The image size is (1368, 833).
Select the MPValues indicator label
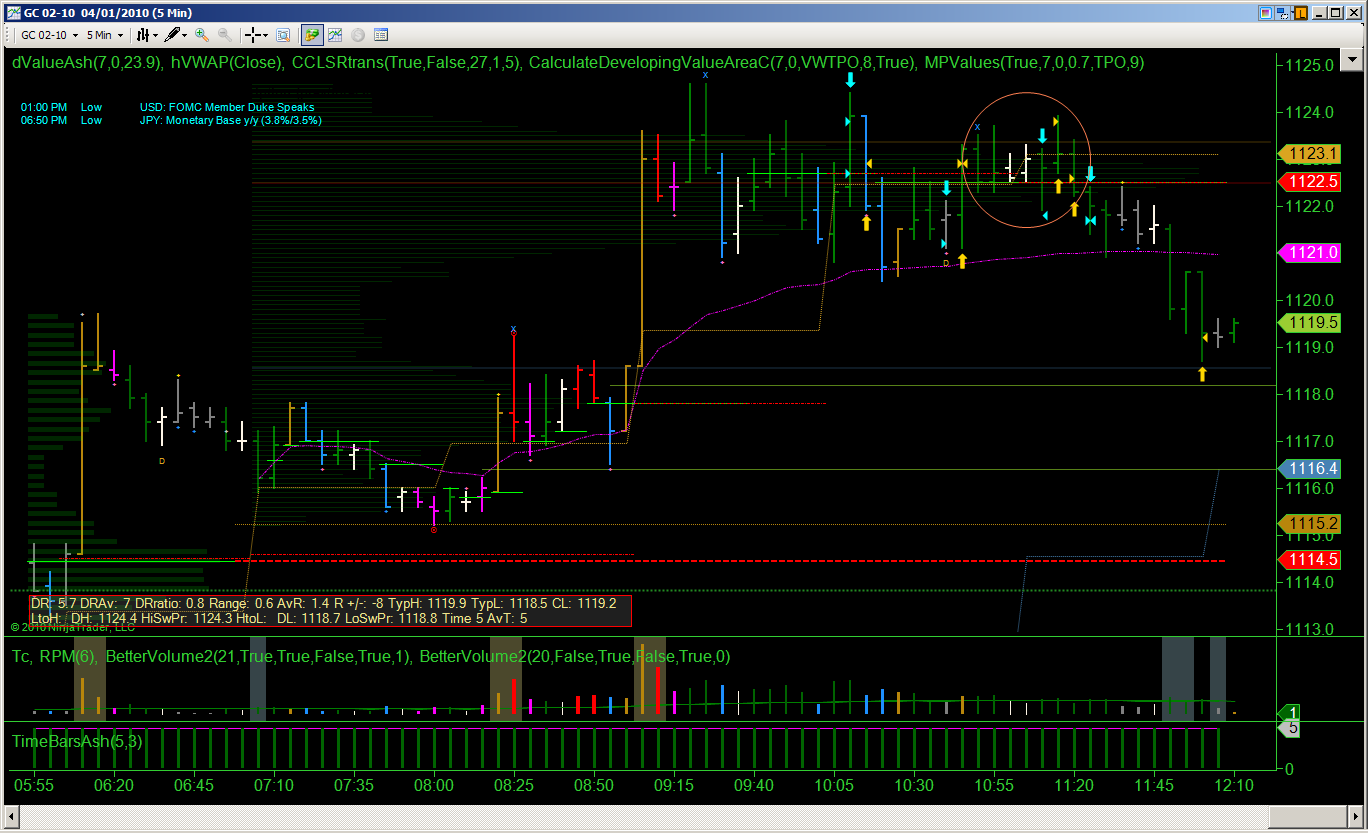pos(1034,62)
